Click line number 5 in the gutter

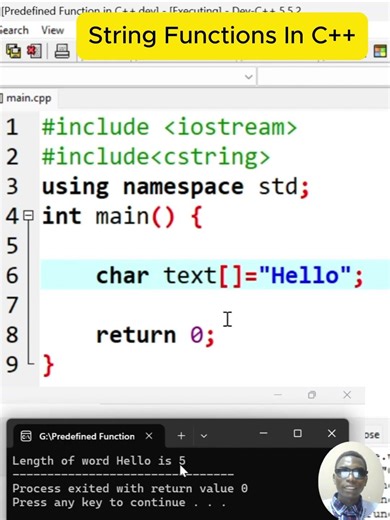12,246
